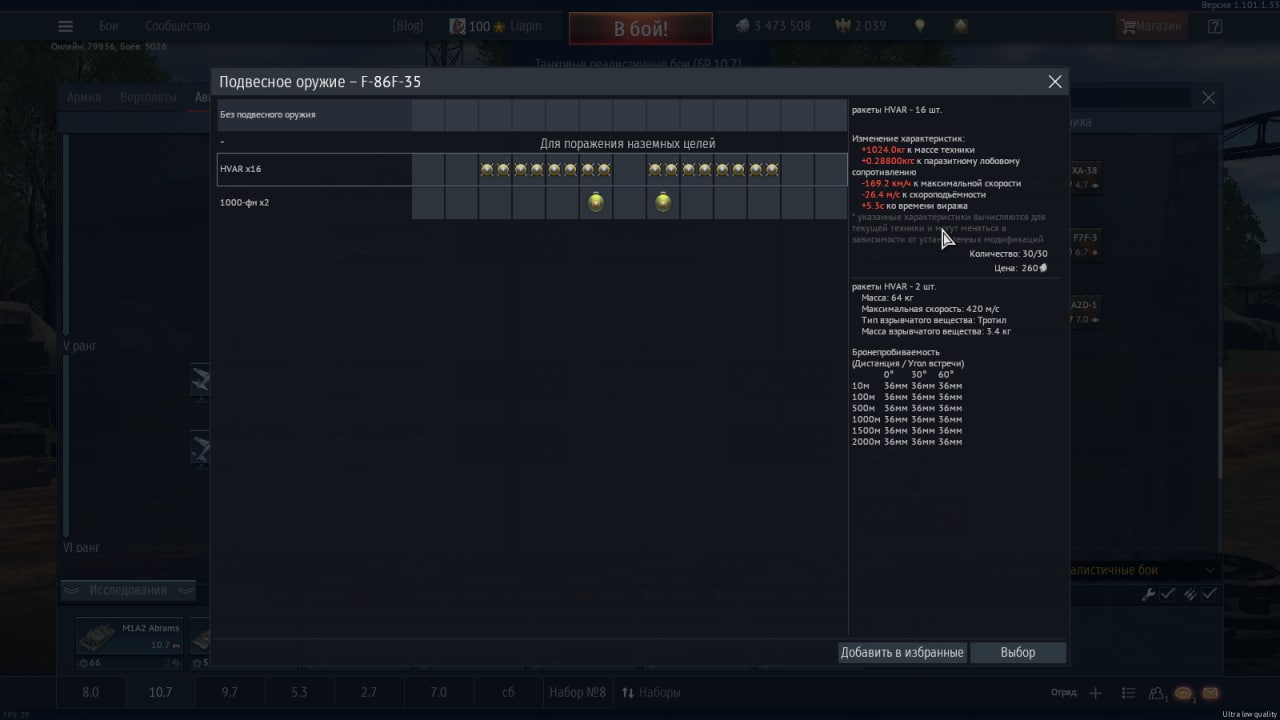Screen dimensions: 1280x720
Task: Close the Подвесное оружие dialog
Action: pos(1055,82)
